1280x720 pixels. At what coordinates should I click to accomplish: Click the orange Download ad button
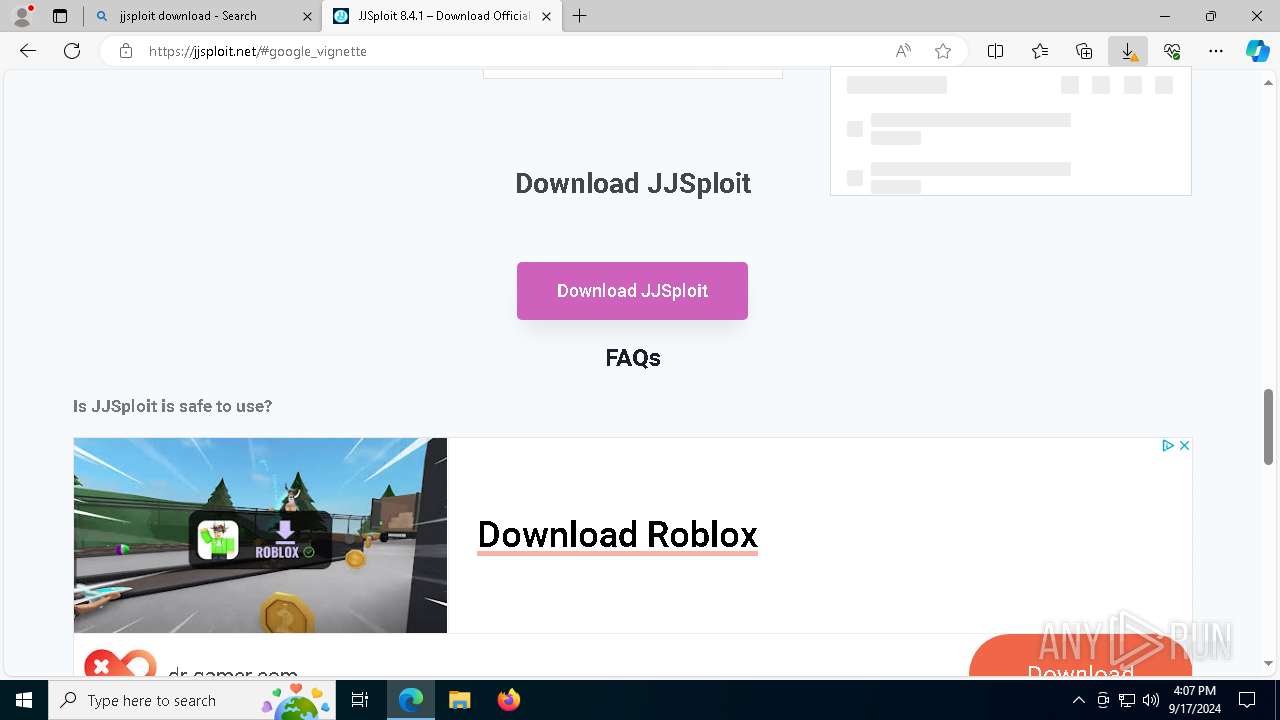(1080, 656)
